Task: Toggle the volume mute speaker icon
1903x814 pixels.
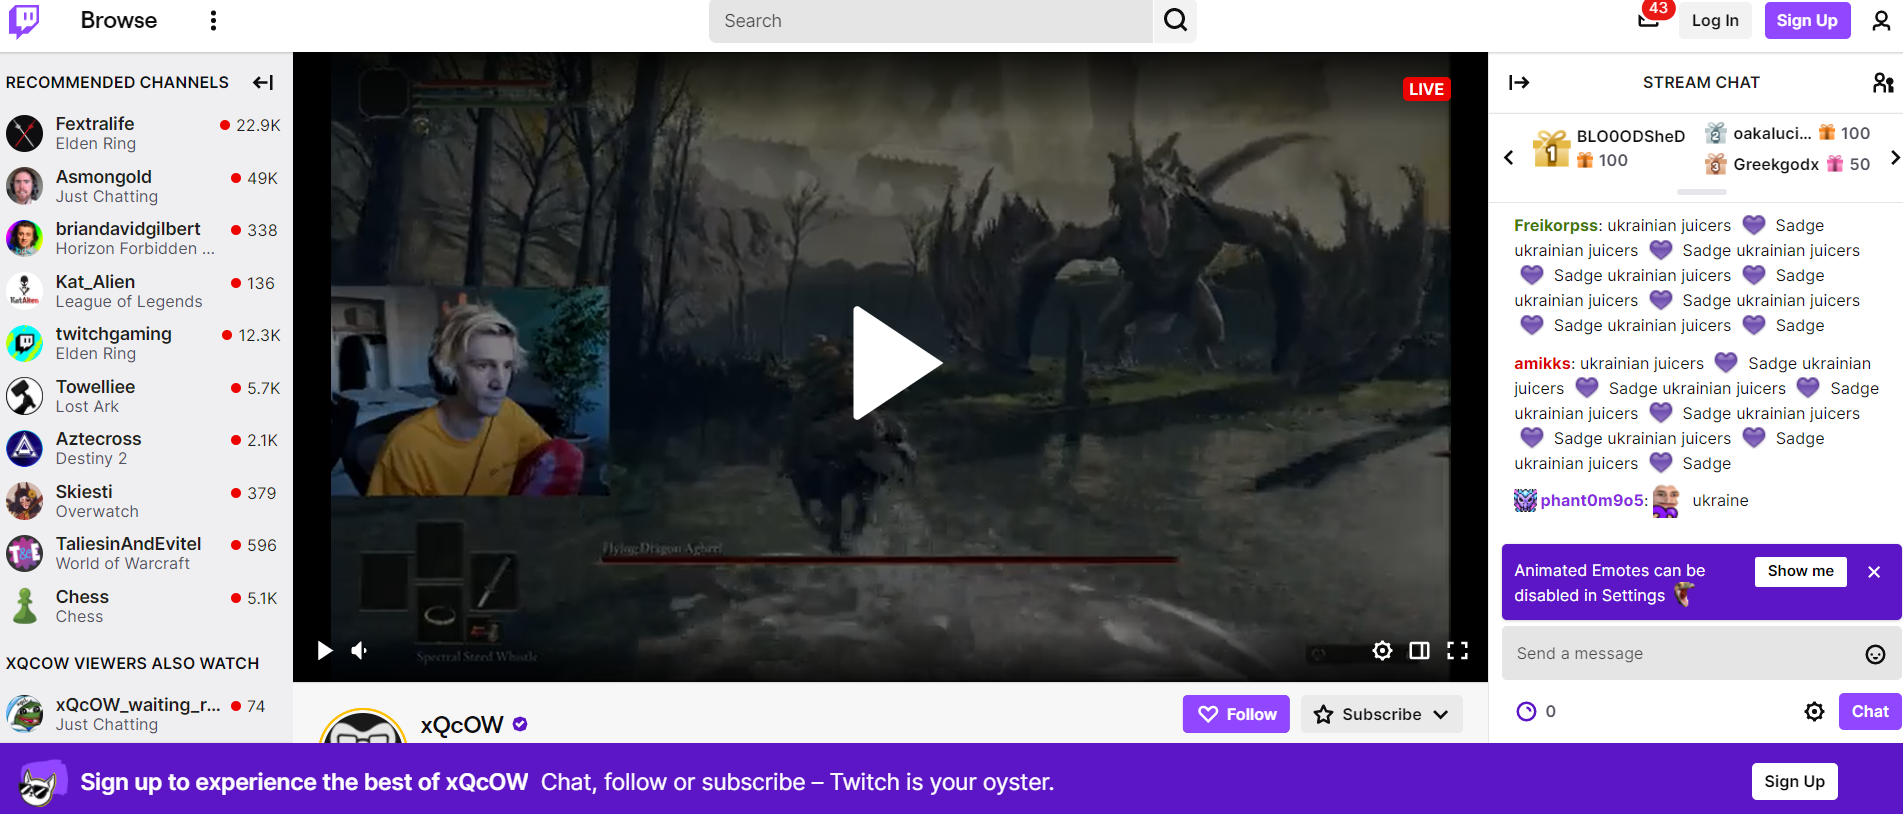Action: [x=360, y=651]
